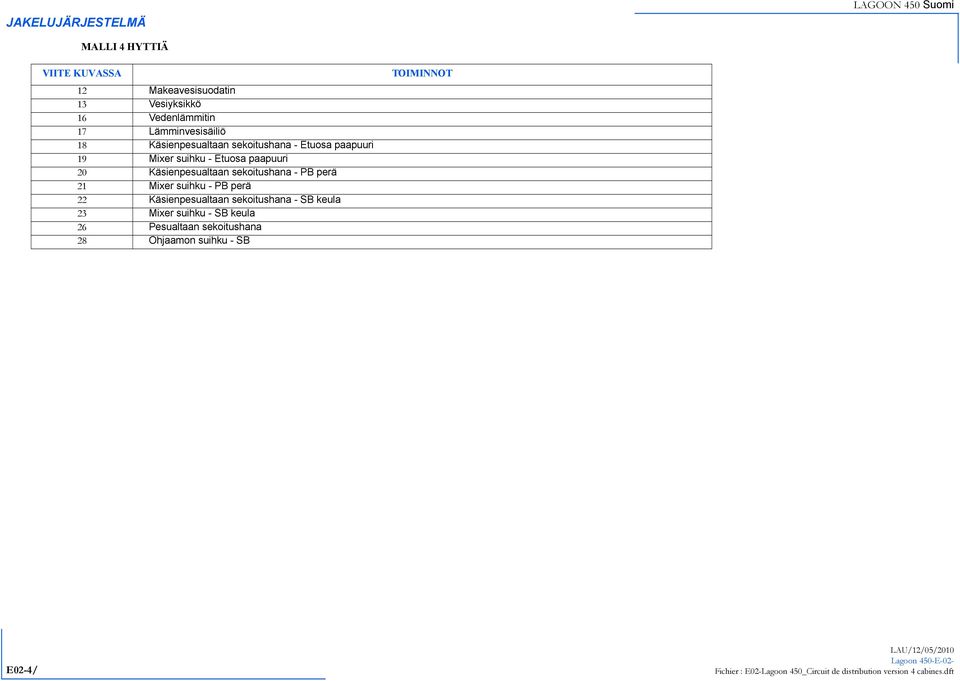Click the E02-4/ page number
Viewport: 960px width, 681px height.
21,670
